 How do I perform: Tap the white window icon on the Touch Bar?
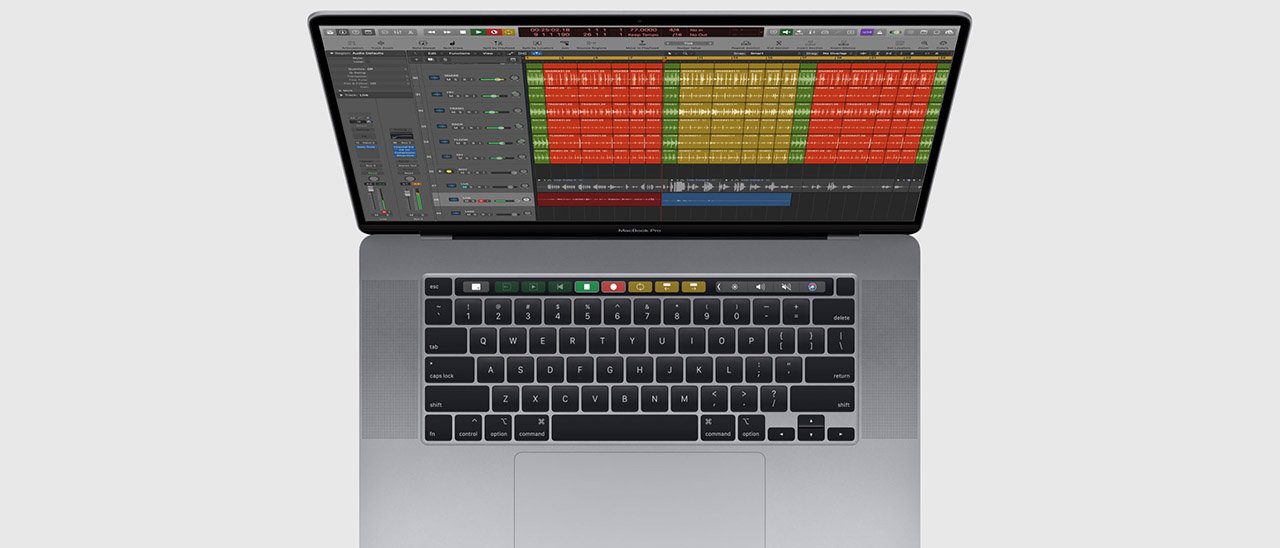tap(476, 286)
